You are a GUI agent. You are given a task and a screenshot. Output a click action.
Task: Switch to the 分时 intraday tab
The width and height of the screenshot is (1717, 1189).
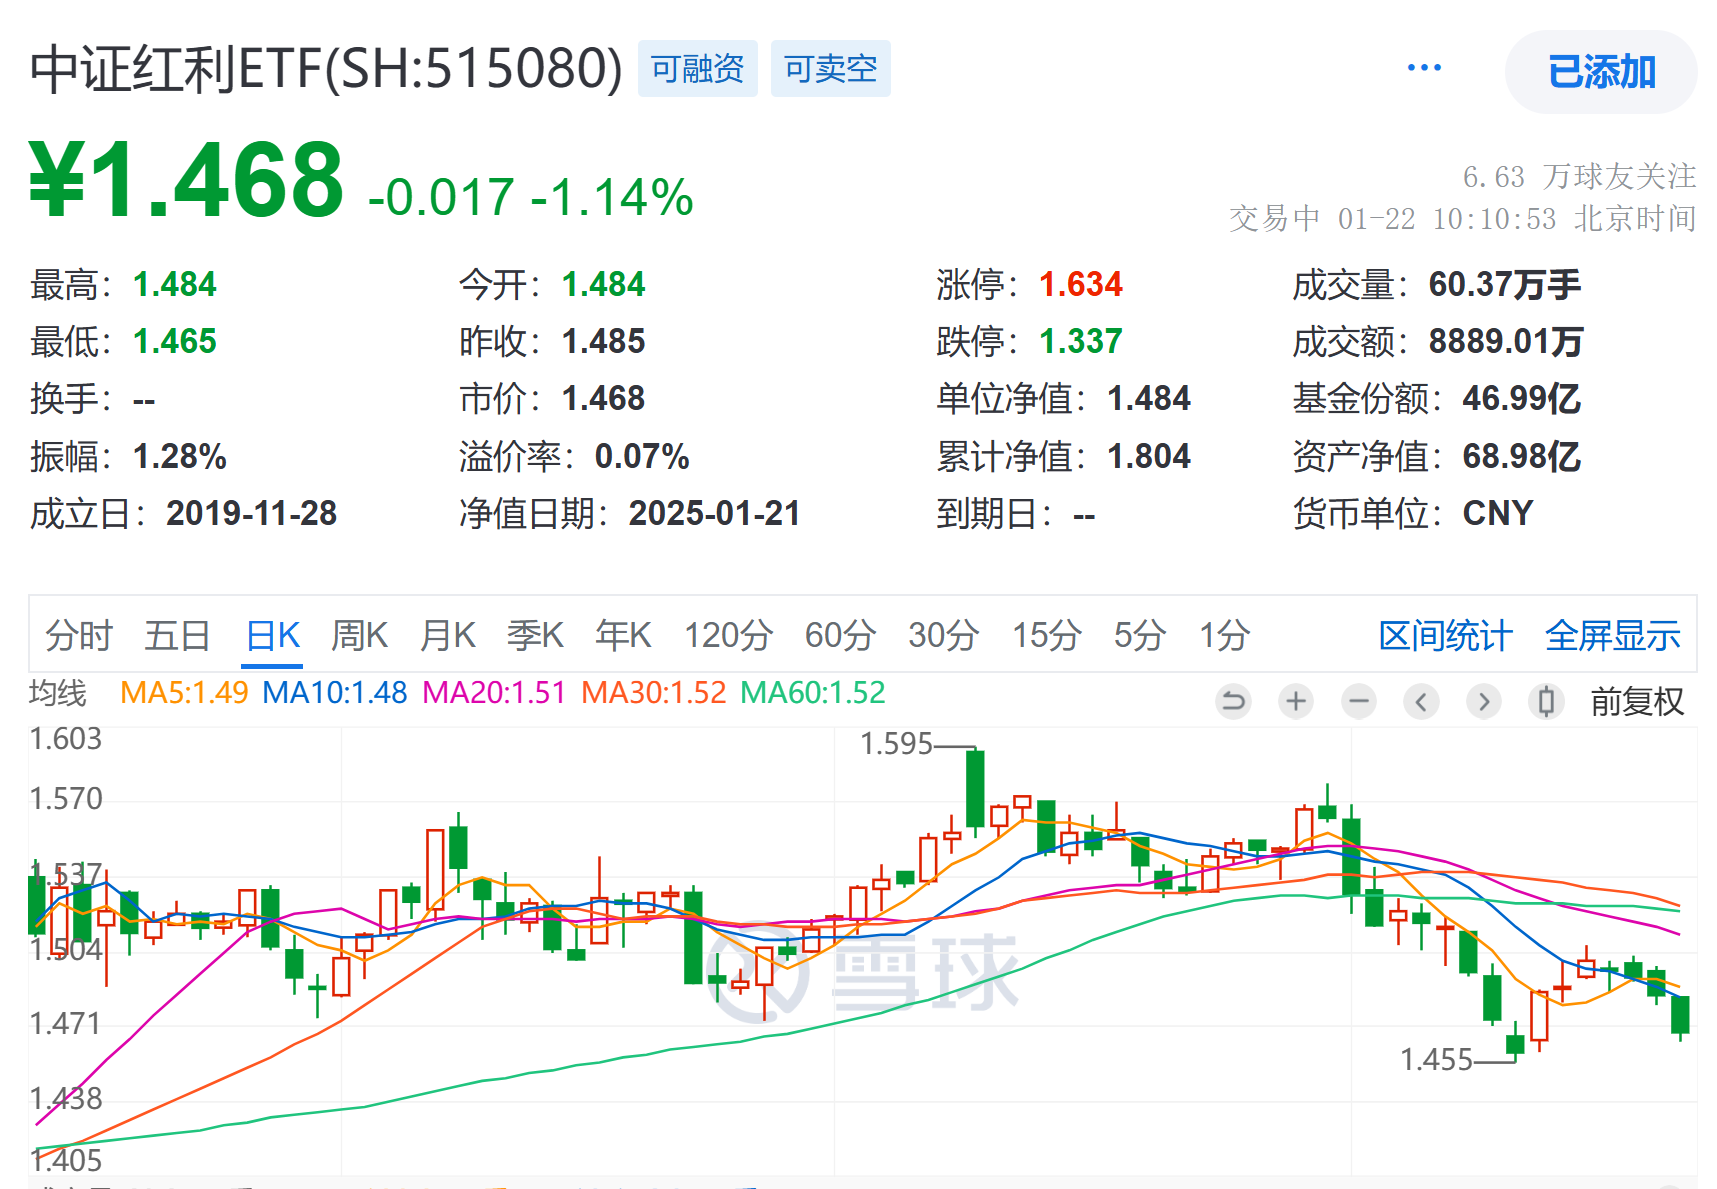[x=79, y=635]
